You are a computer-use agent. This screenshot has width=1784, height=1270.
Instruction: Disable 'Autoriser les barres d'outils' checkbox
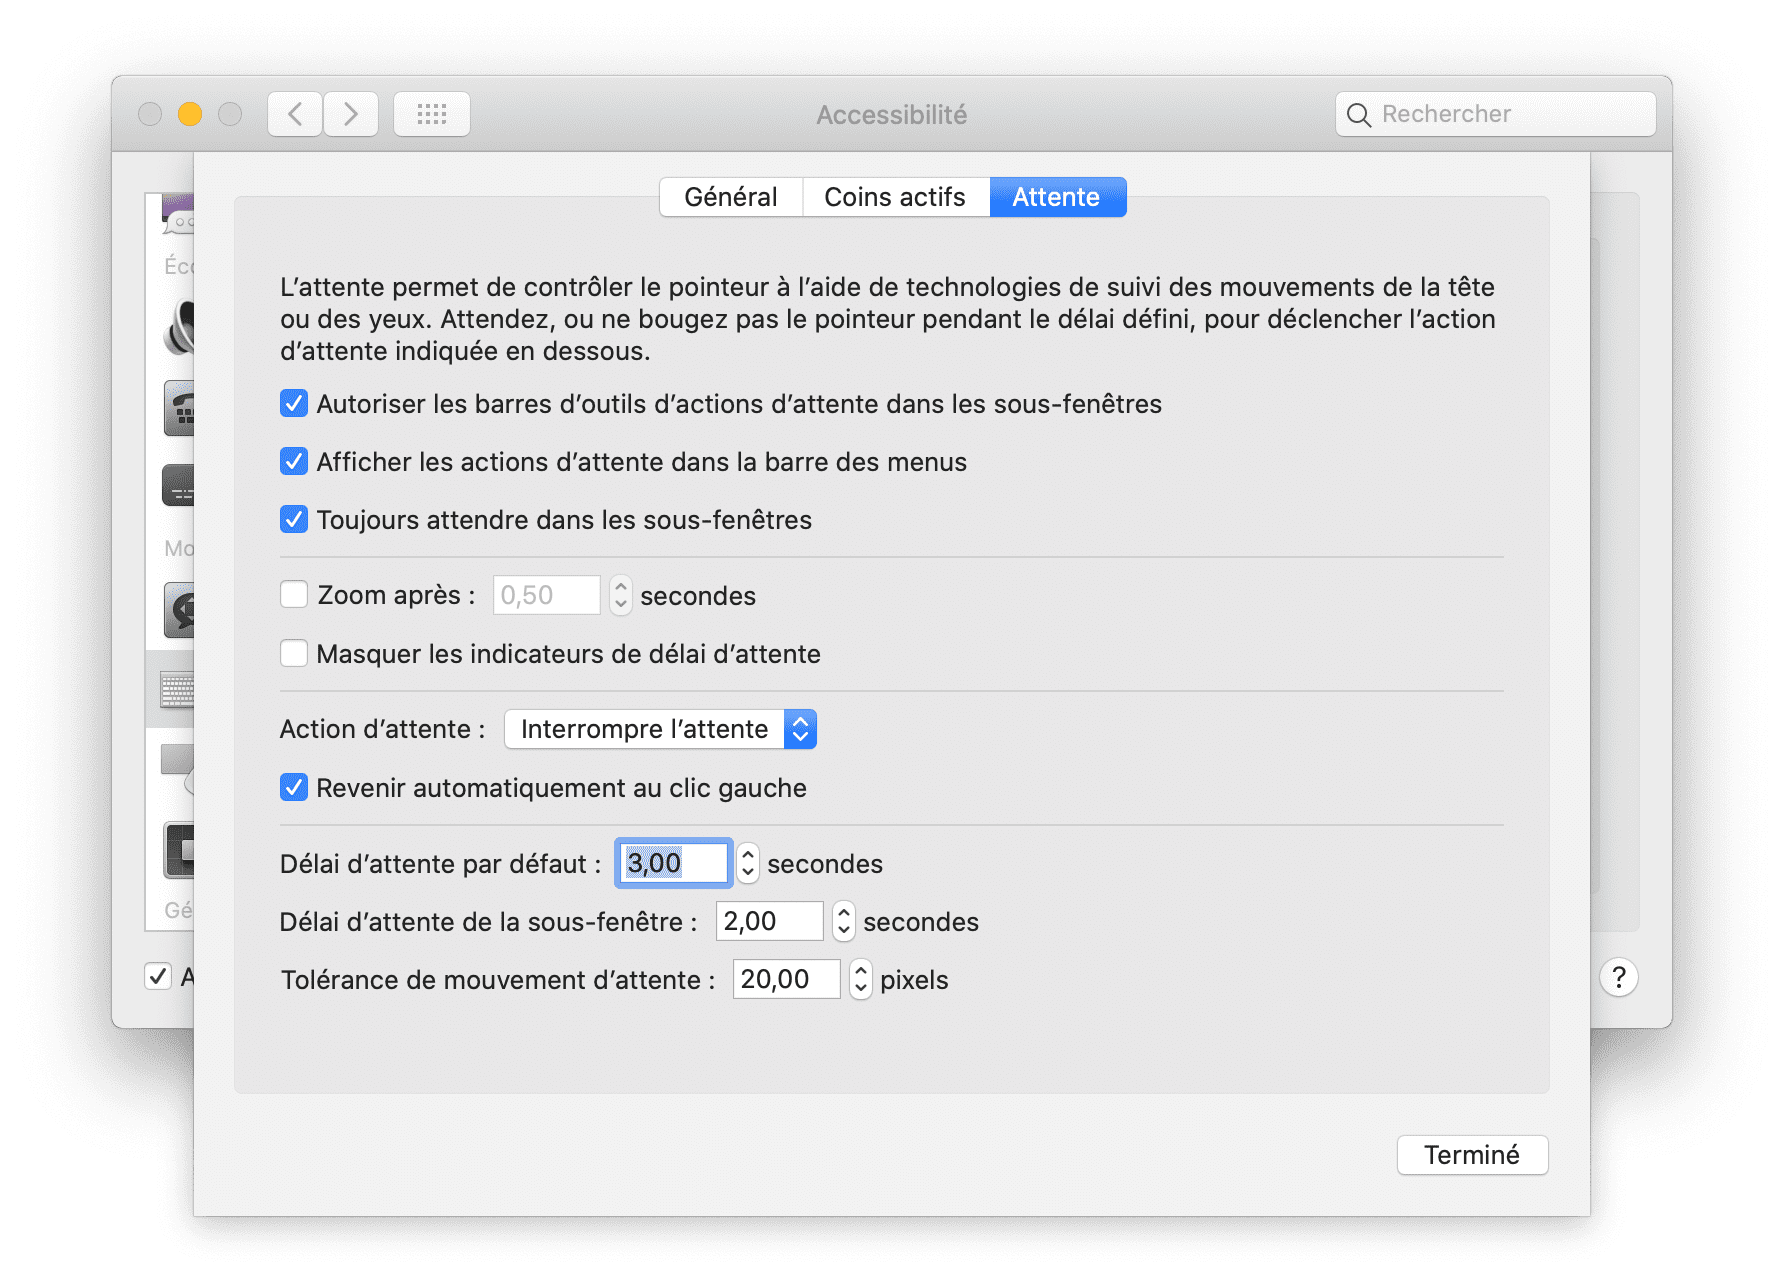[x=294, y=404]
